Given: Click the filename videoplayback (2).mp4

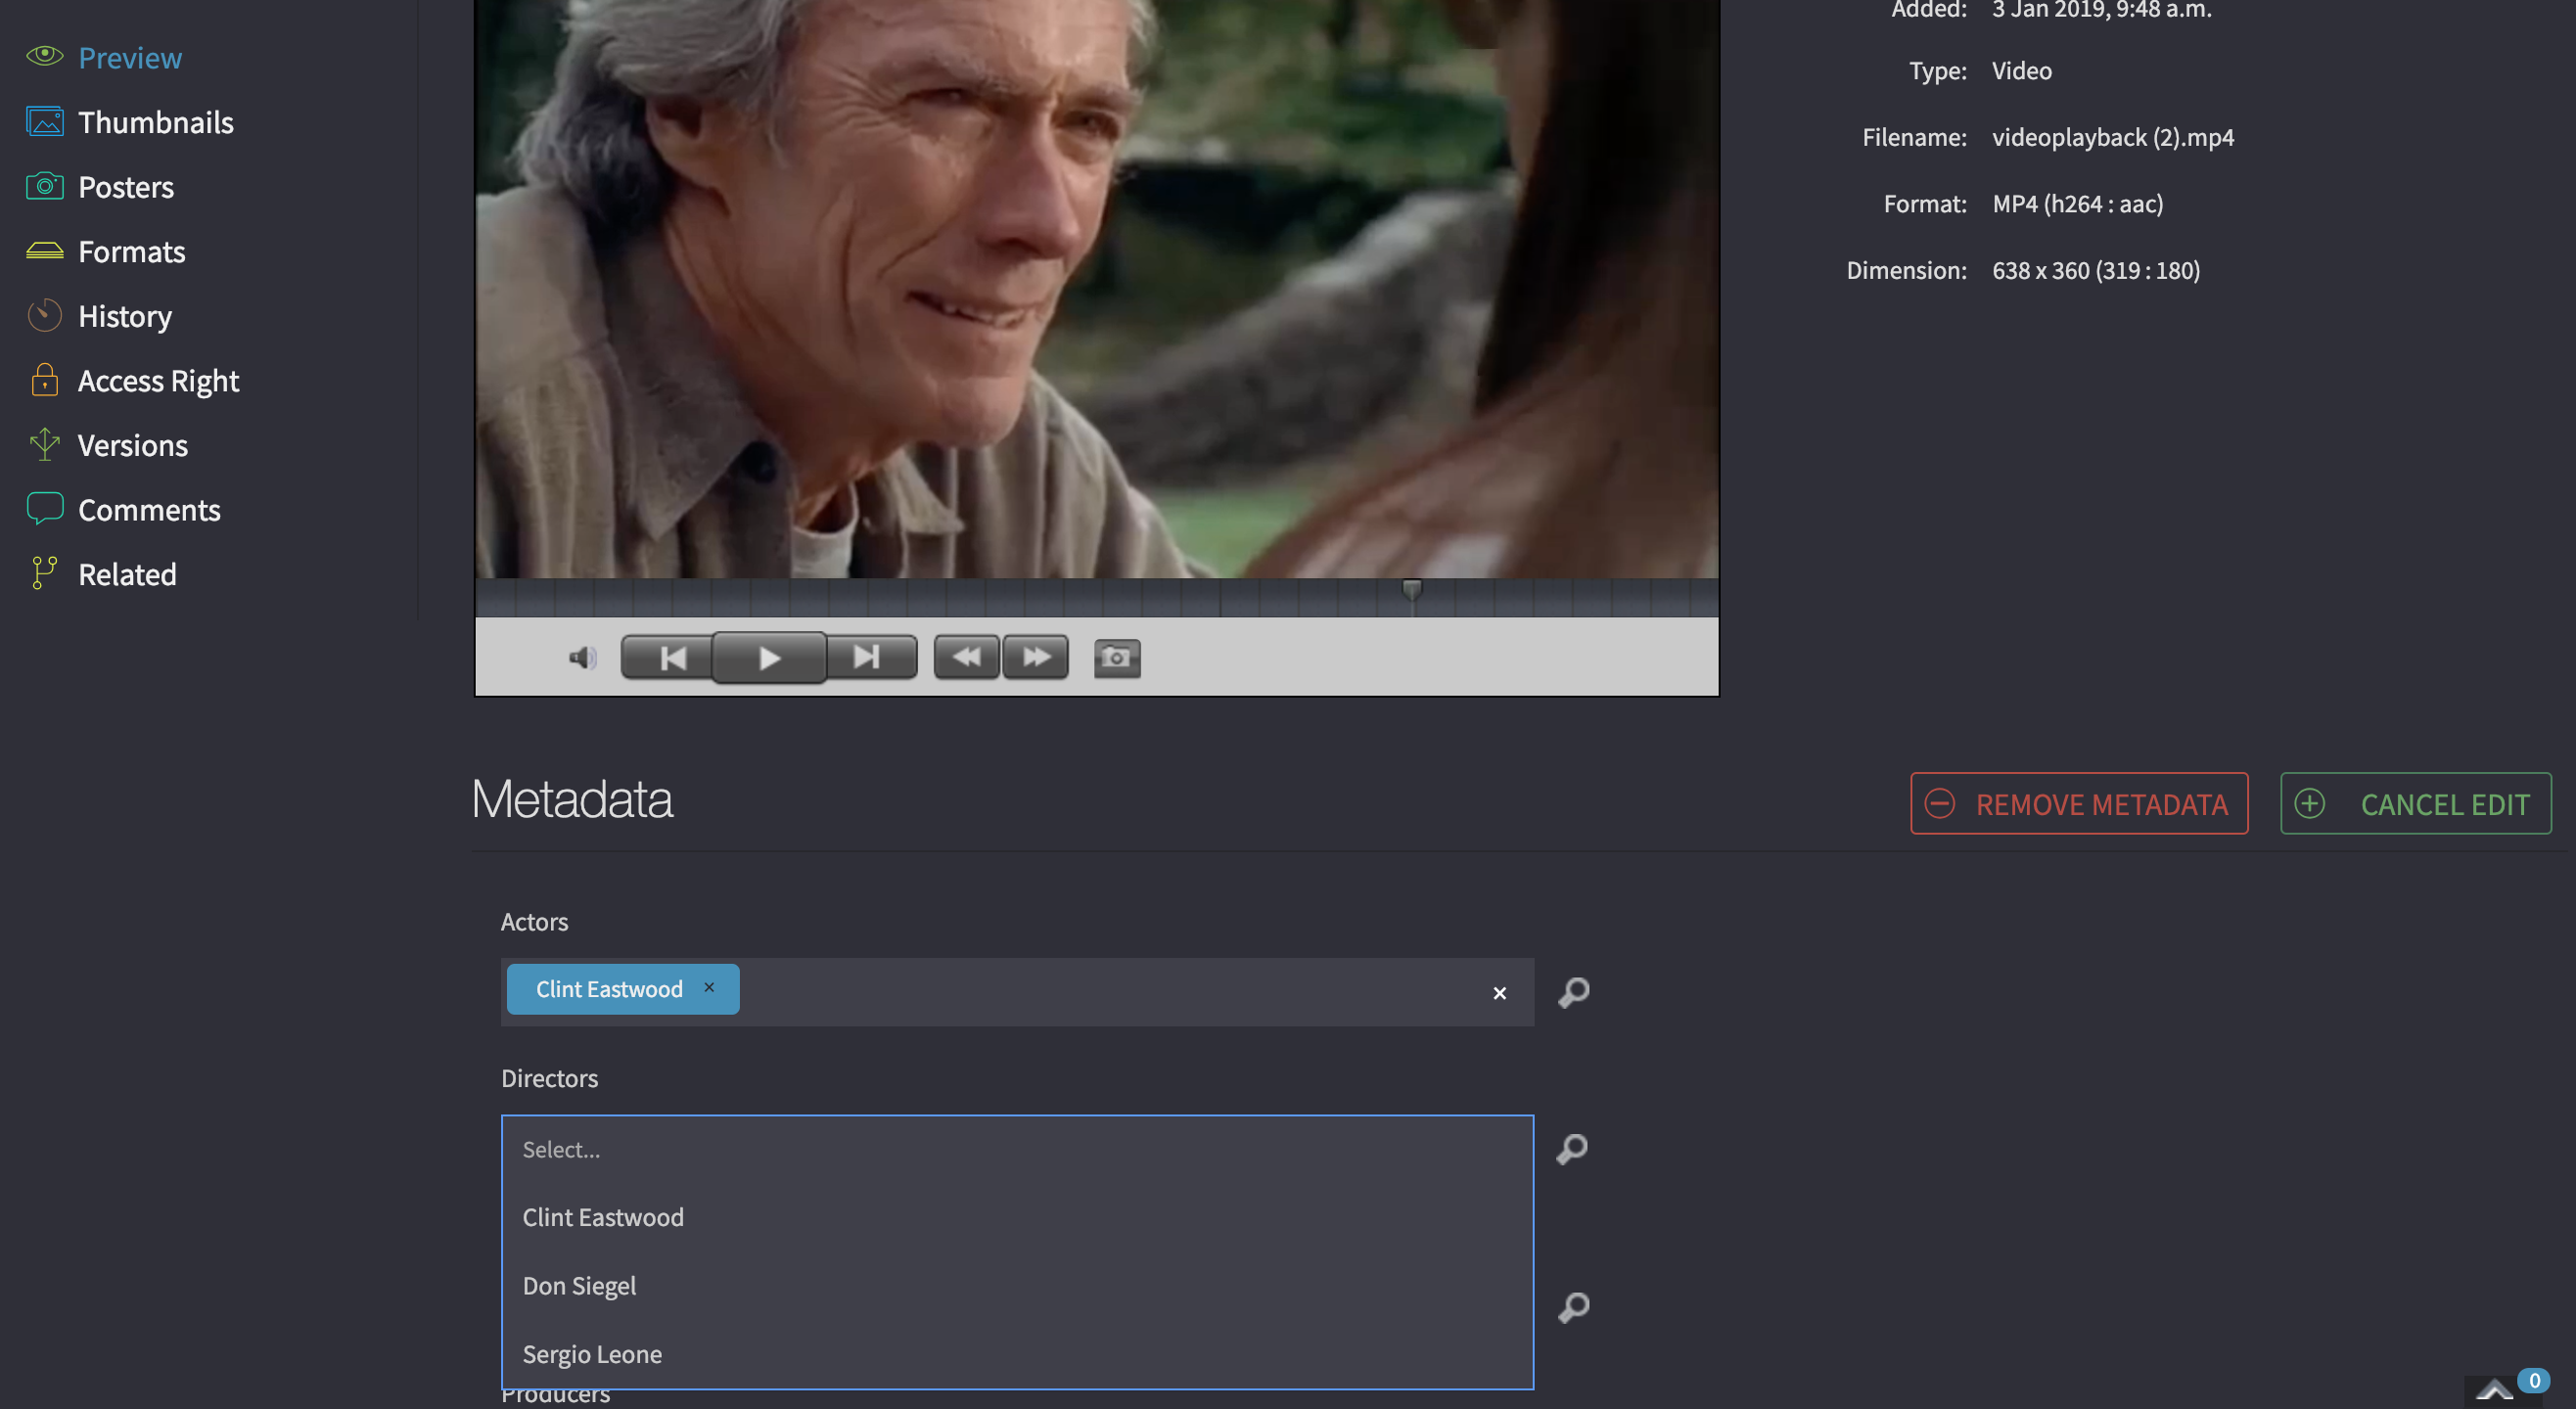Looking at the screenshot, I should pyautogui.click(x=2113, y=137).
